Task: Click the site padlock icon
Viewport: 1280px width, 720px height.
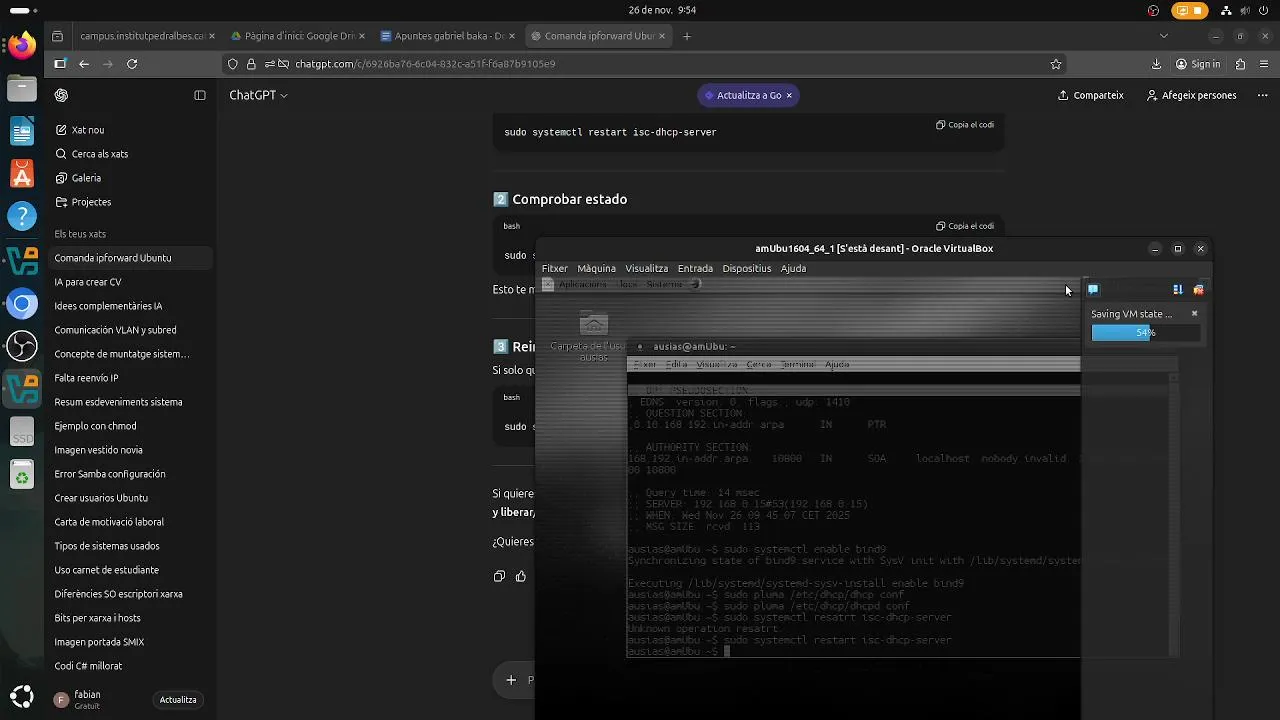Action: coord(254,64)
